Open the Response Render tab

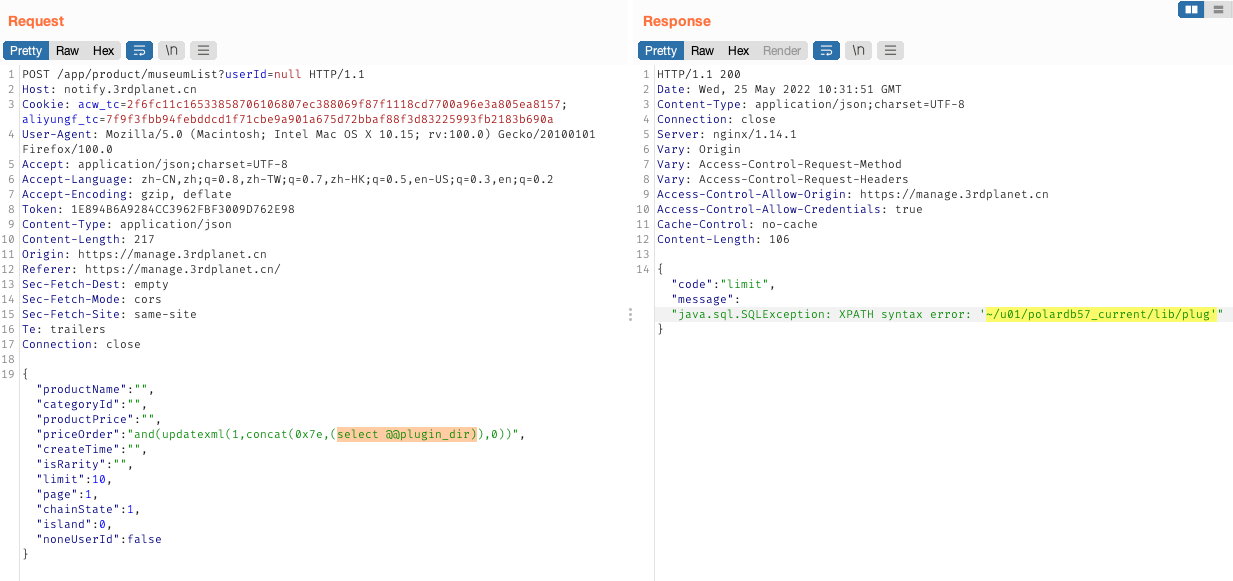782,51
